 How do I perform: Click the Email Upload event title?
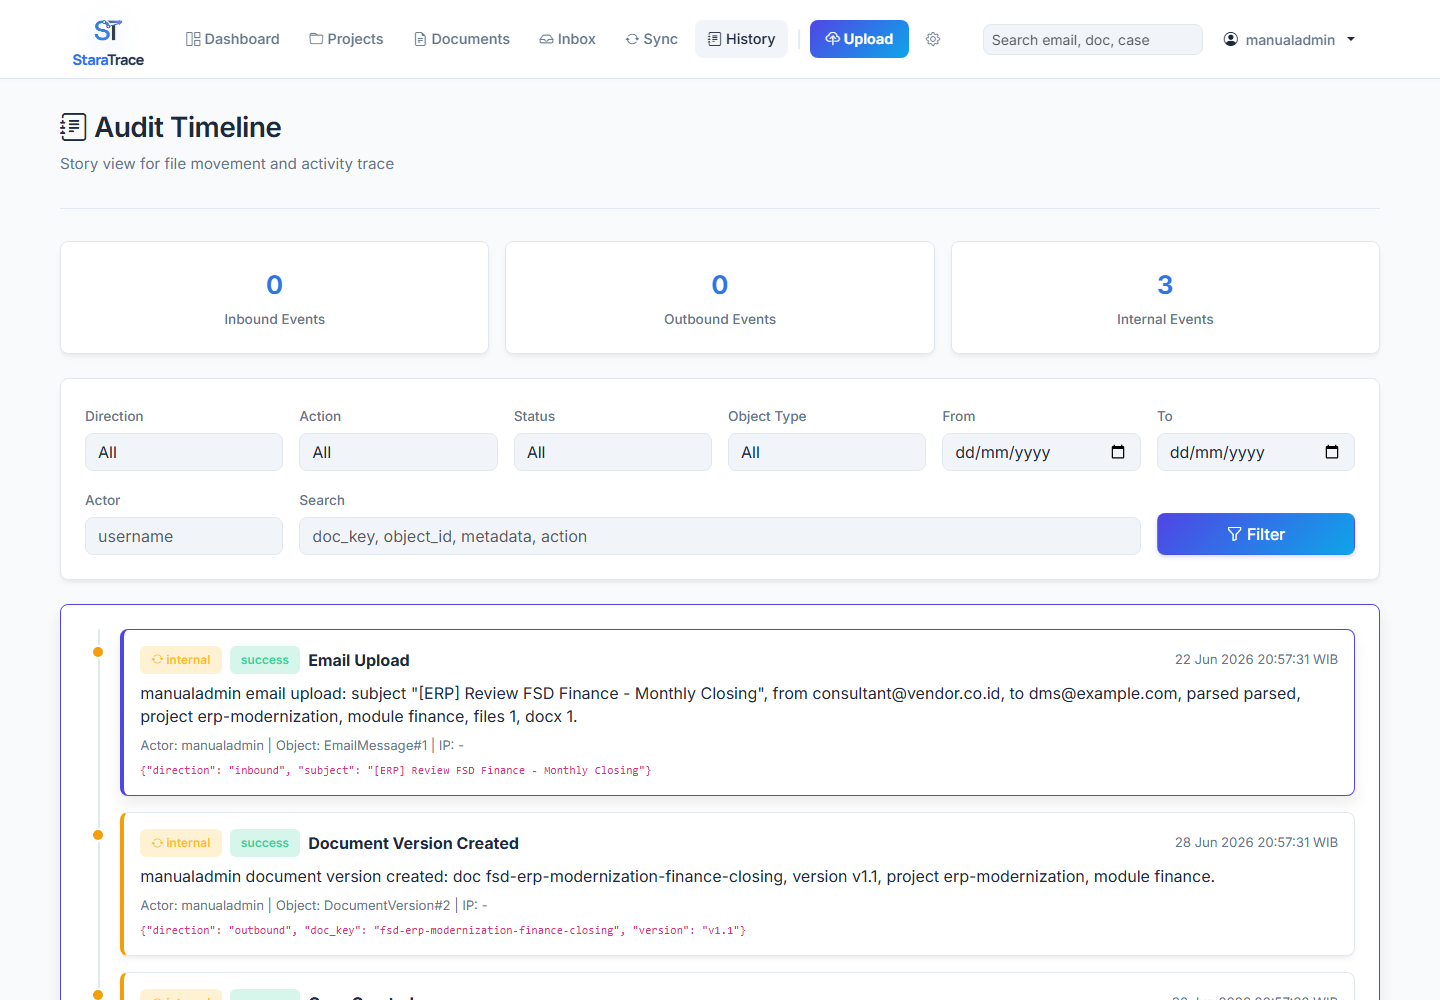(x=359, y=660)
